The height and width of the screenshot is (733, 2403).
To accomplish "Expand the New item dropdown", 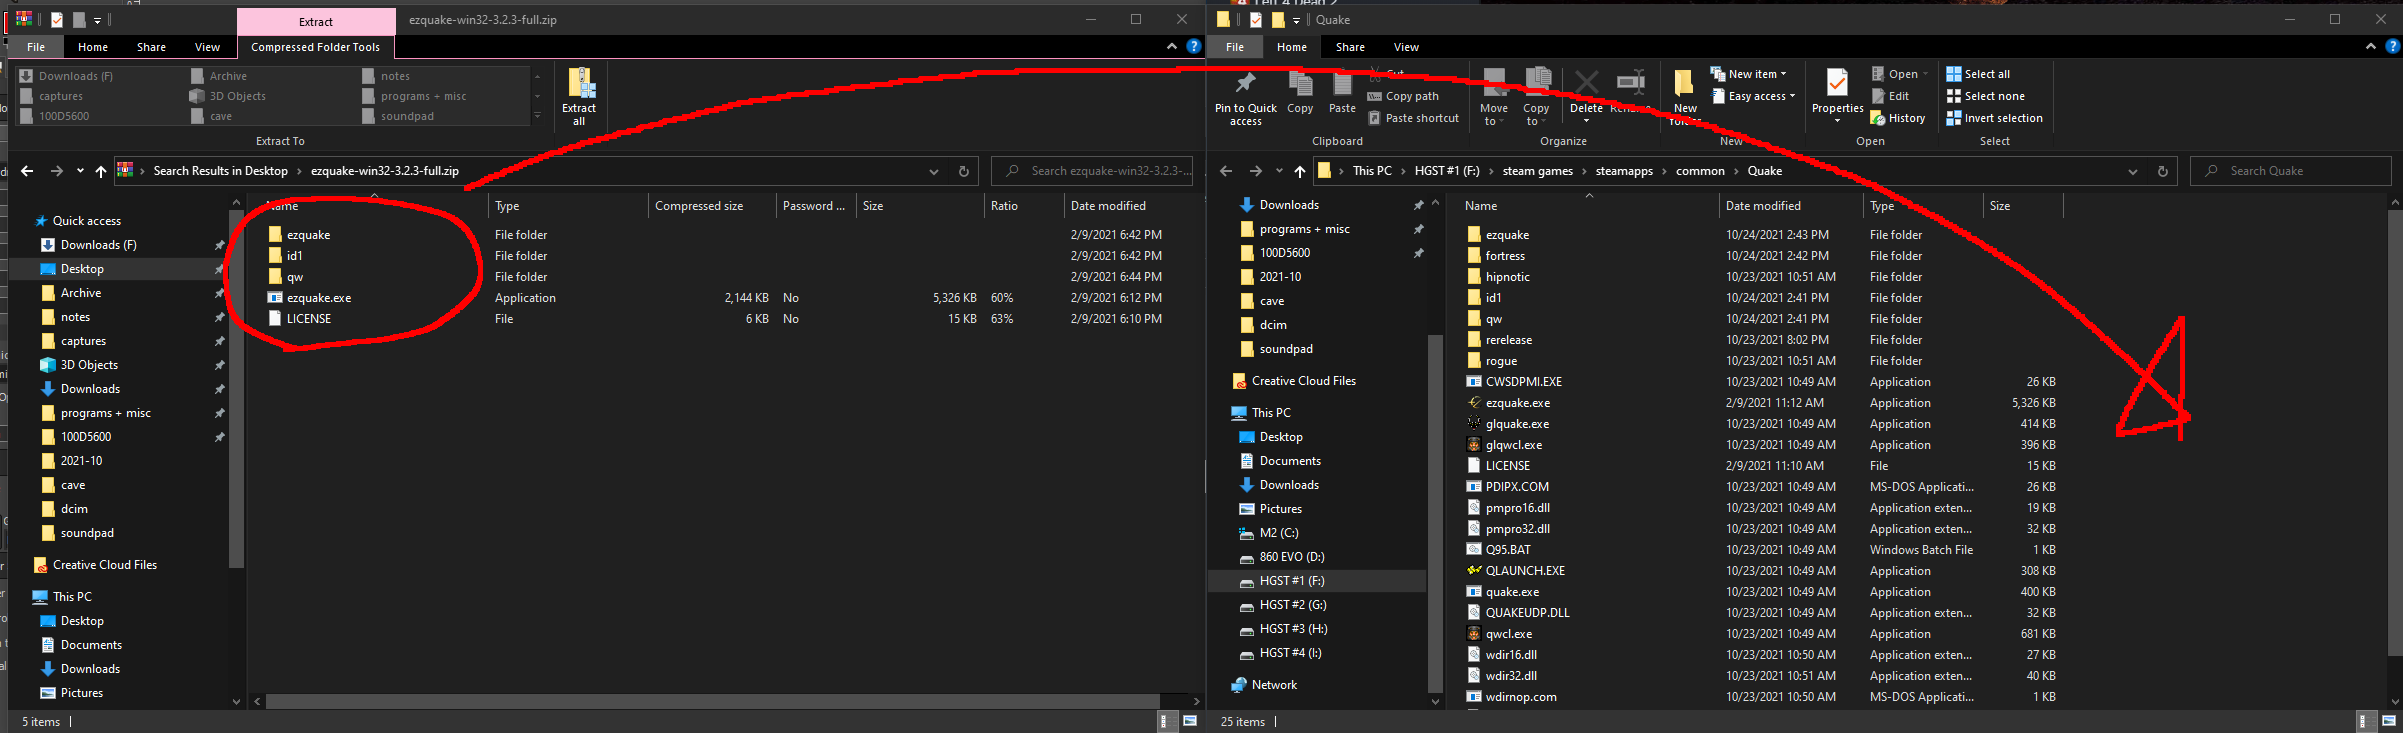I will click(x=1748, y=74).
